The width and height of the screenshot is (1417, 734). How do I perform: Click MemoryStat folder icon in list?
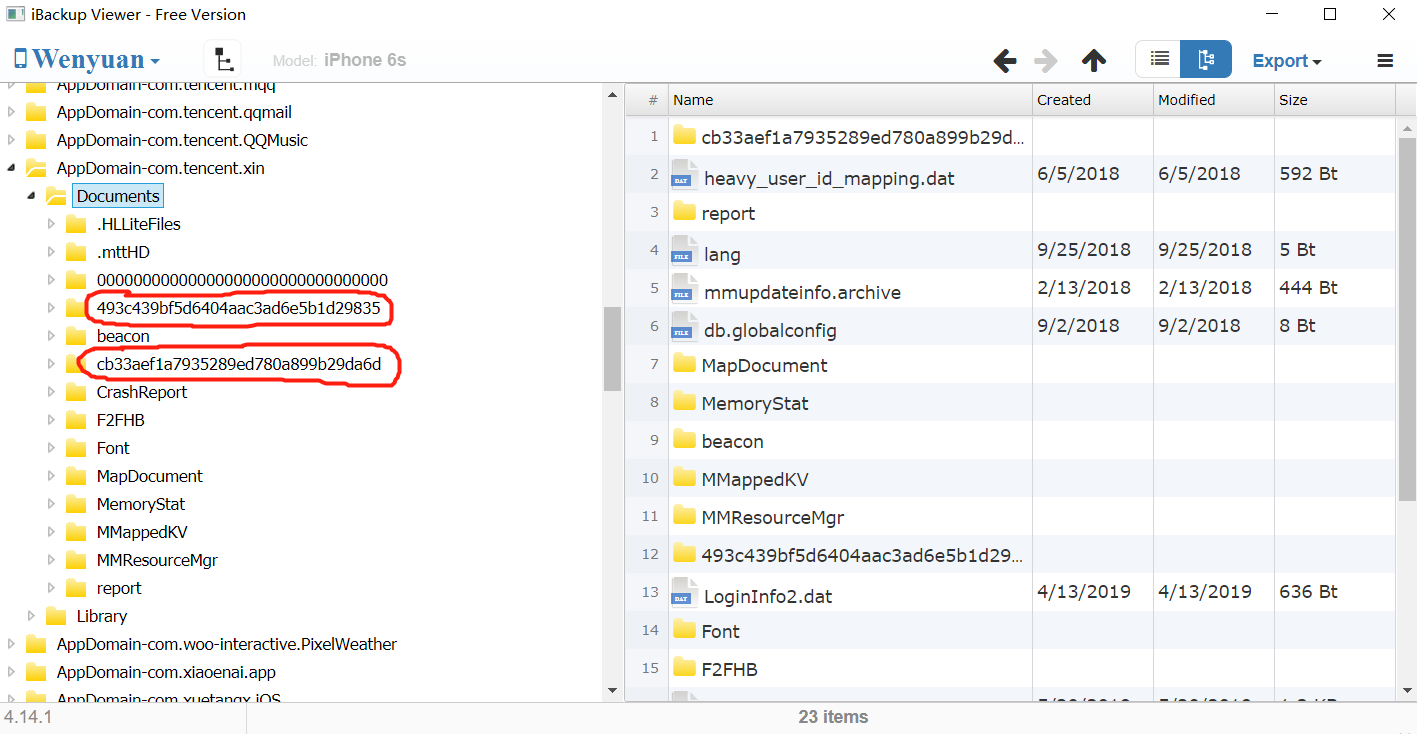(x=684, y=401)
